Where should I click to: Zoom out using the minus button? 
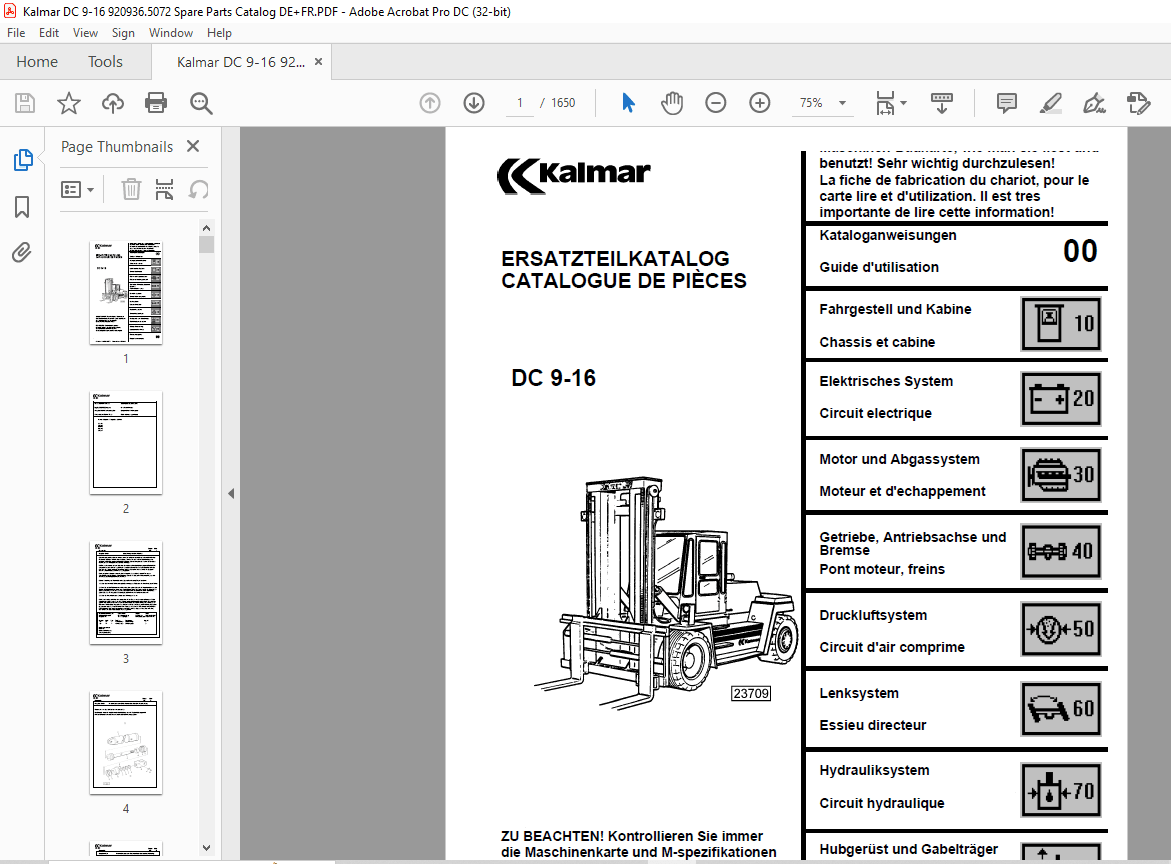tap(715, 102)
